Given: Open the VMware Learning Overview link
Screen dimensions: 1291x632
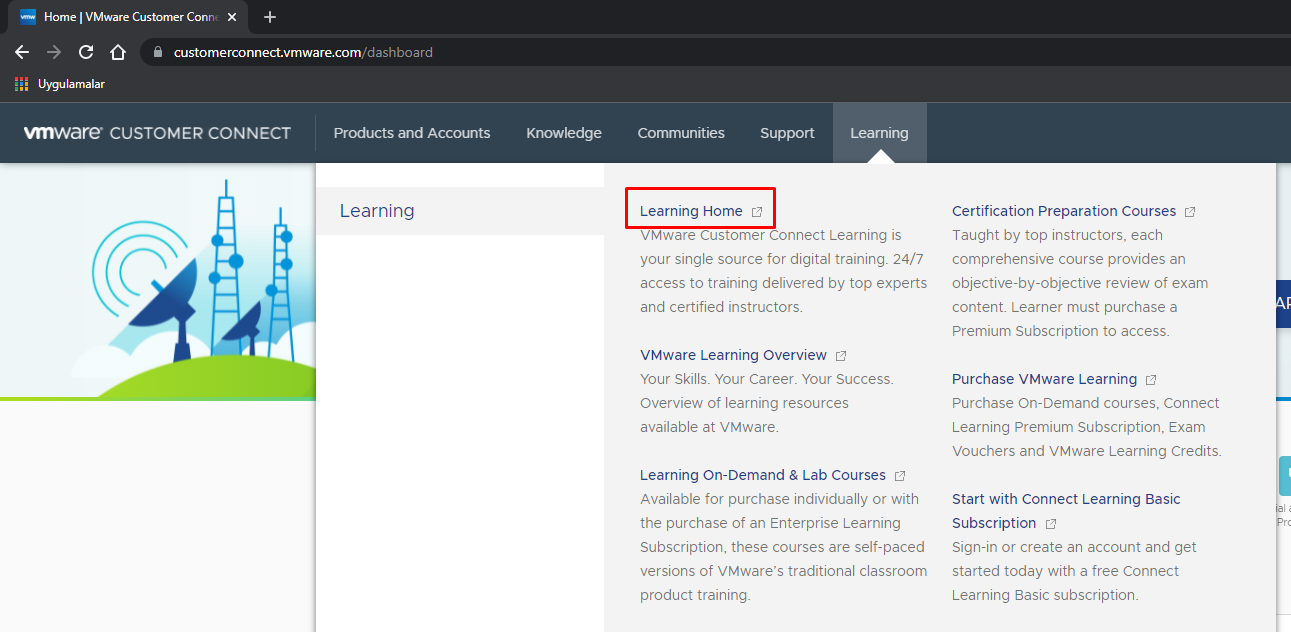Looking at the screenshot, I should (733, 355).
